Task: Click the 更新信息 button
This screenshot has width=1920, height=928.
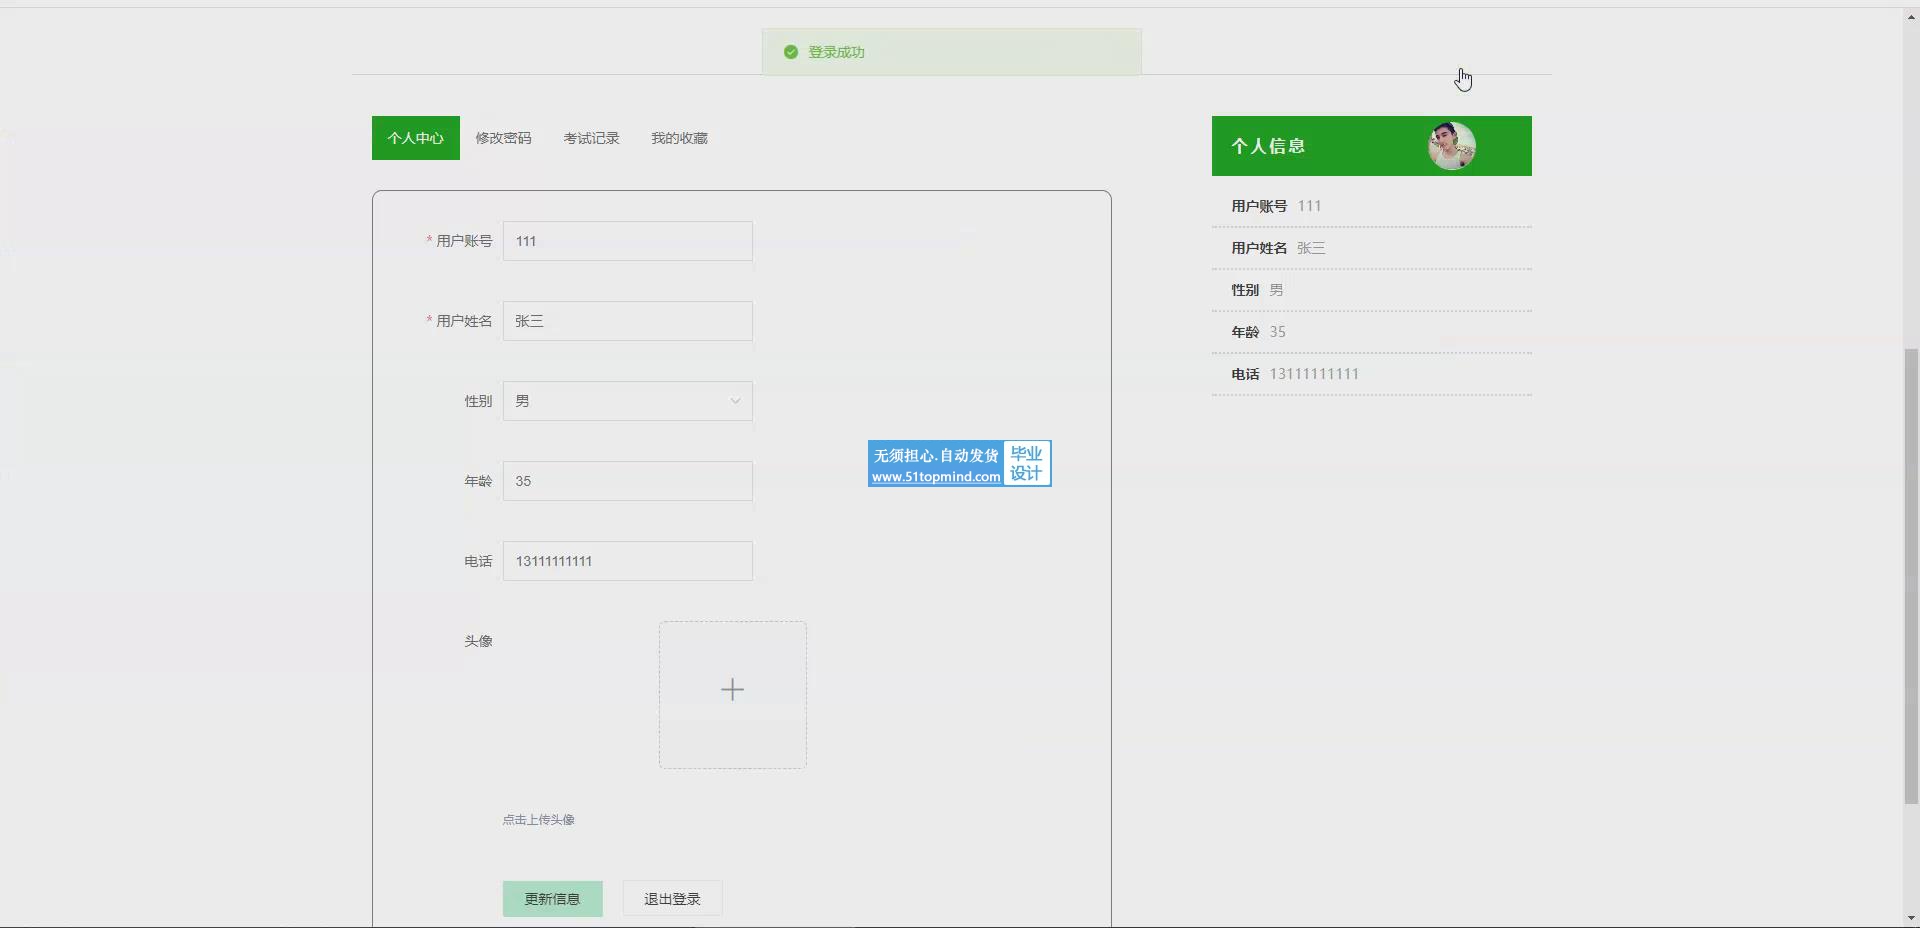Action: click(552, 899)
